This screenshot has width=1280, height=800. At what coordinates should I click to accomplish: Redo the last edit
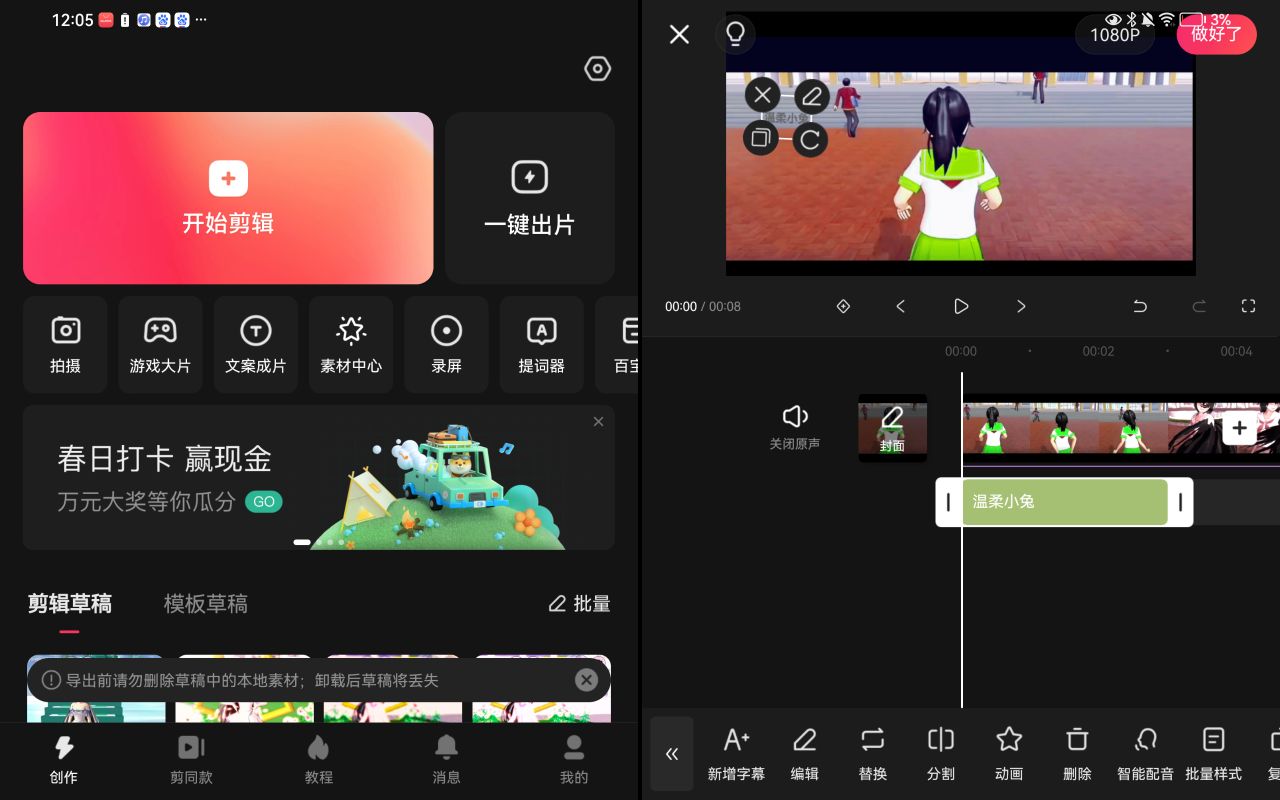pos(1199,306)
